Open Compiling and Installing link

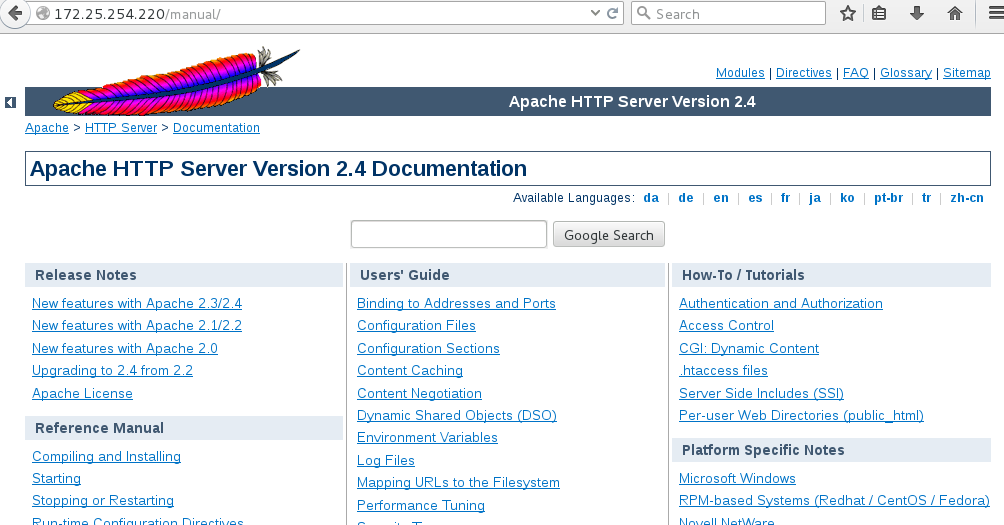pyautogui.click(x=106, y=456)
